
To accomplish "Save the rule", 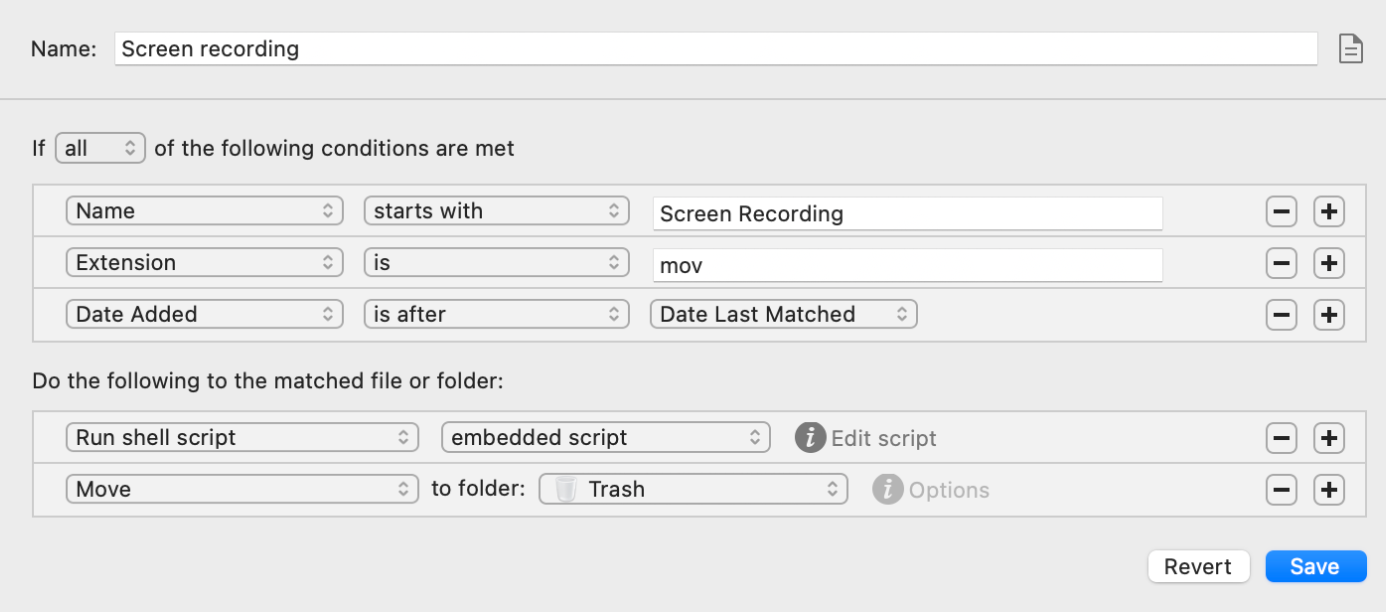I will pyautogui.click(x=1315, y=566).
